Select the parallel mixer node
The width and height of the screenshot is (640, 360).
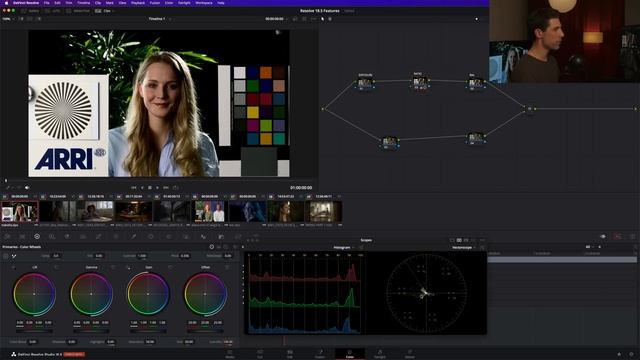(530, 109)
